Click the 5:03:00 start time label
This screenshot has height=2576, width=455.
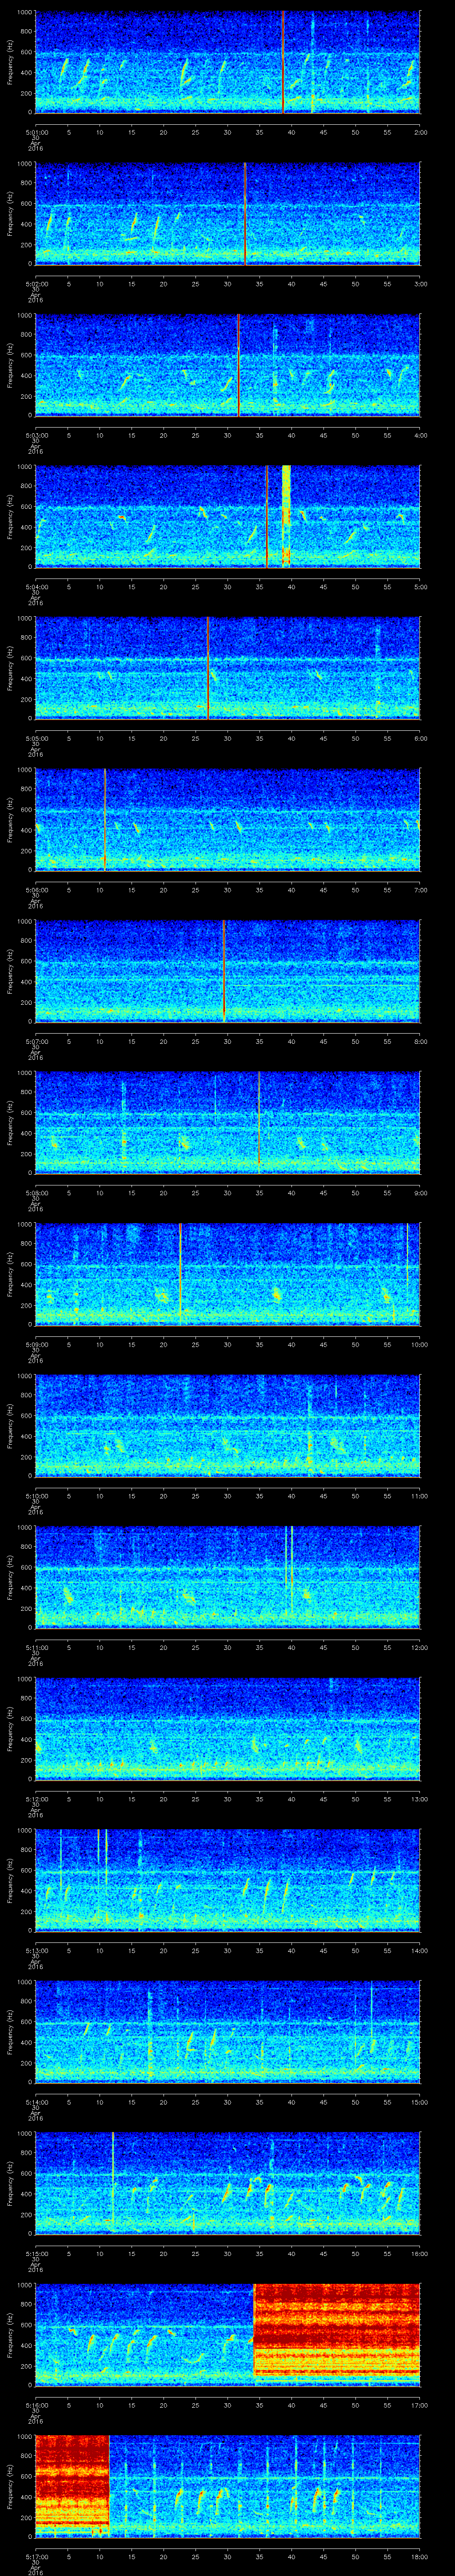[x=36, y=435]
